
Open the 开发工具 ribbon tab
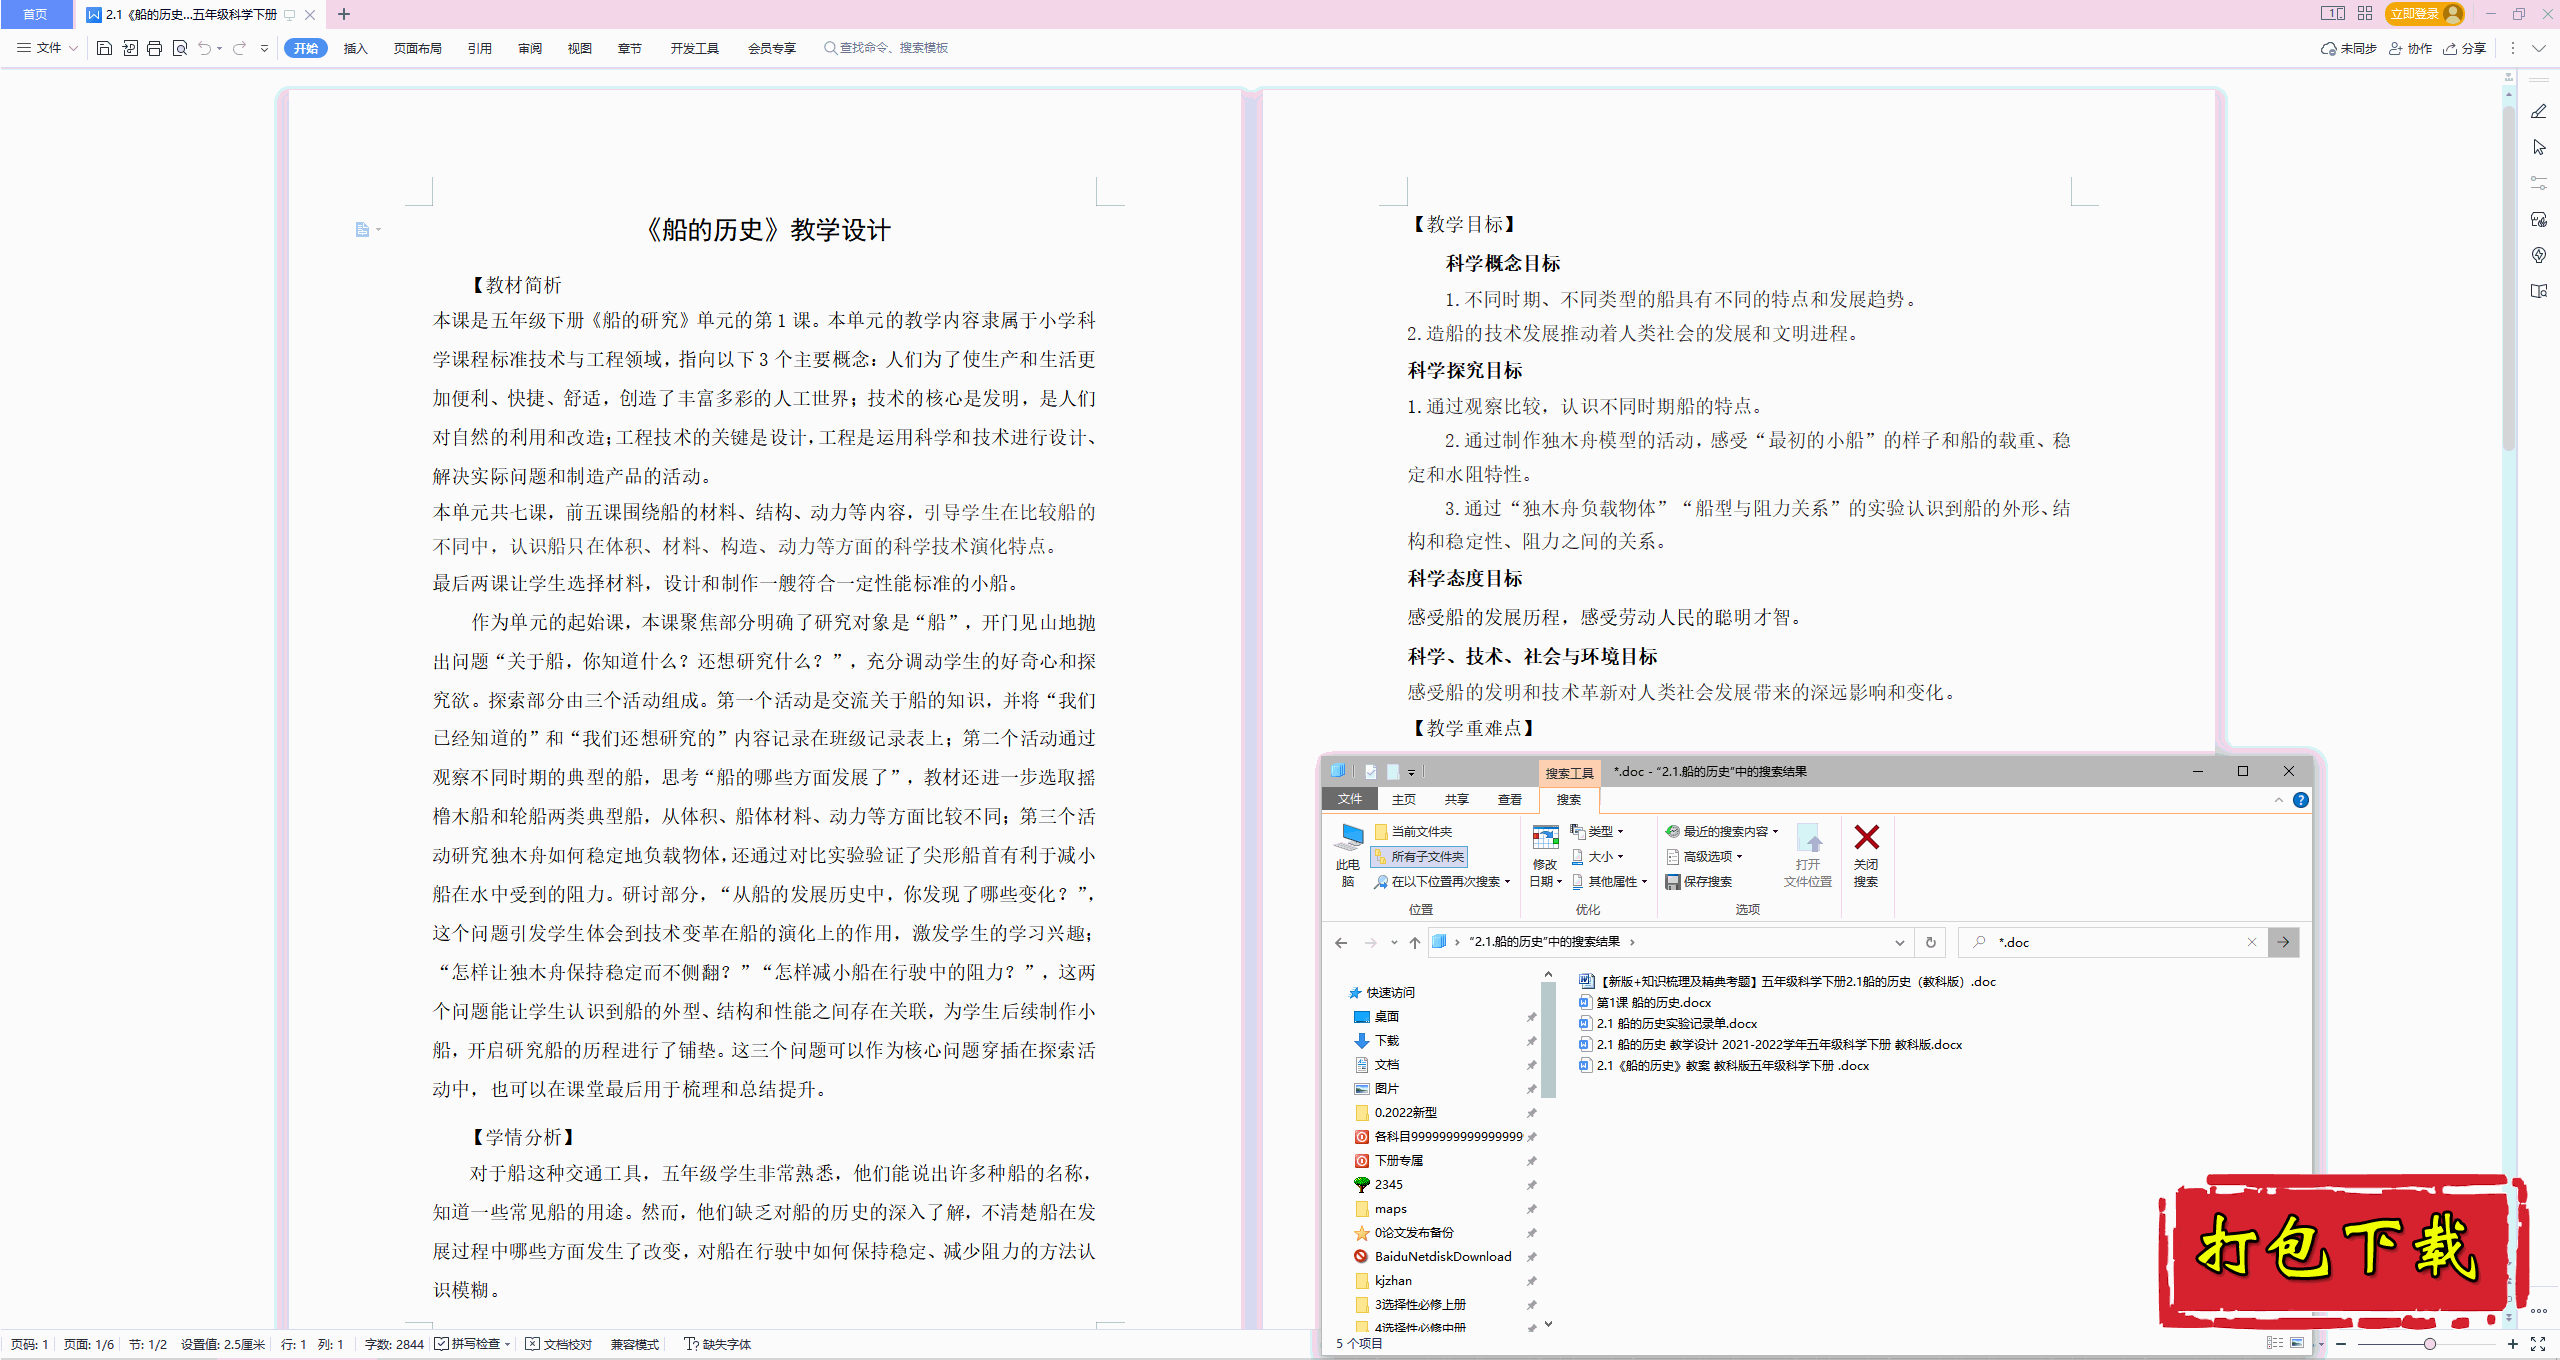click(x=695, y=48)
